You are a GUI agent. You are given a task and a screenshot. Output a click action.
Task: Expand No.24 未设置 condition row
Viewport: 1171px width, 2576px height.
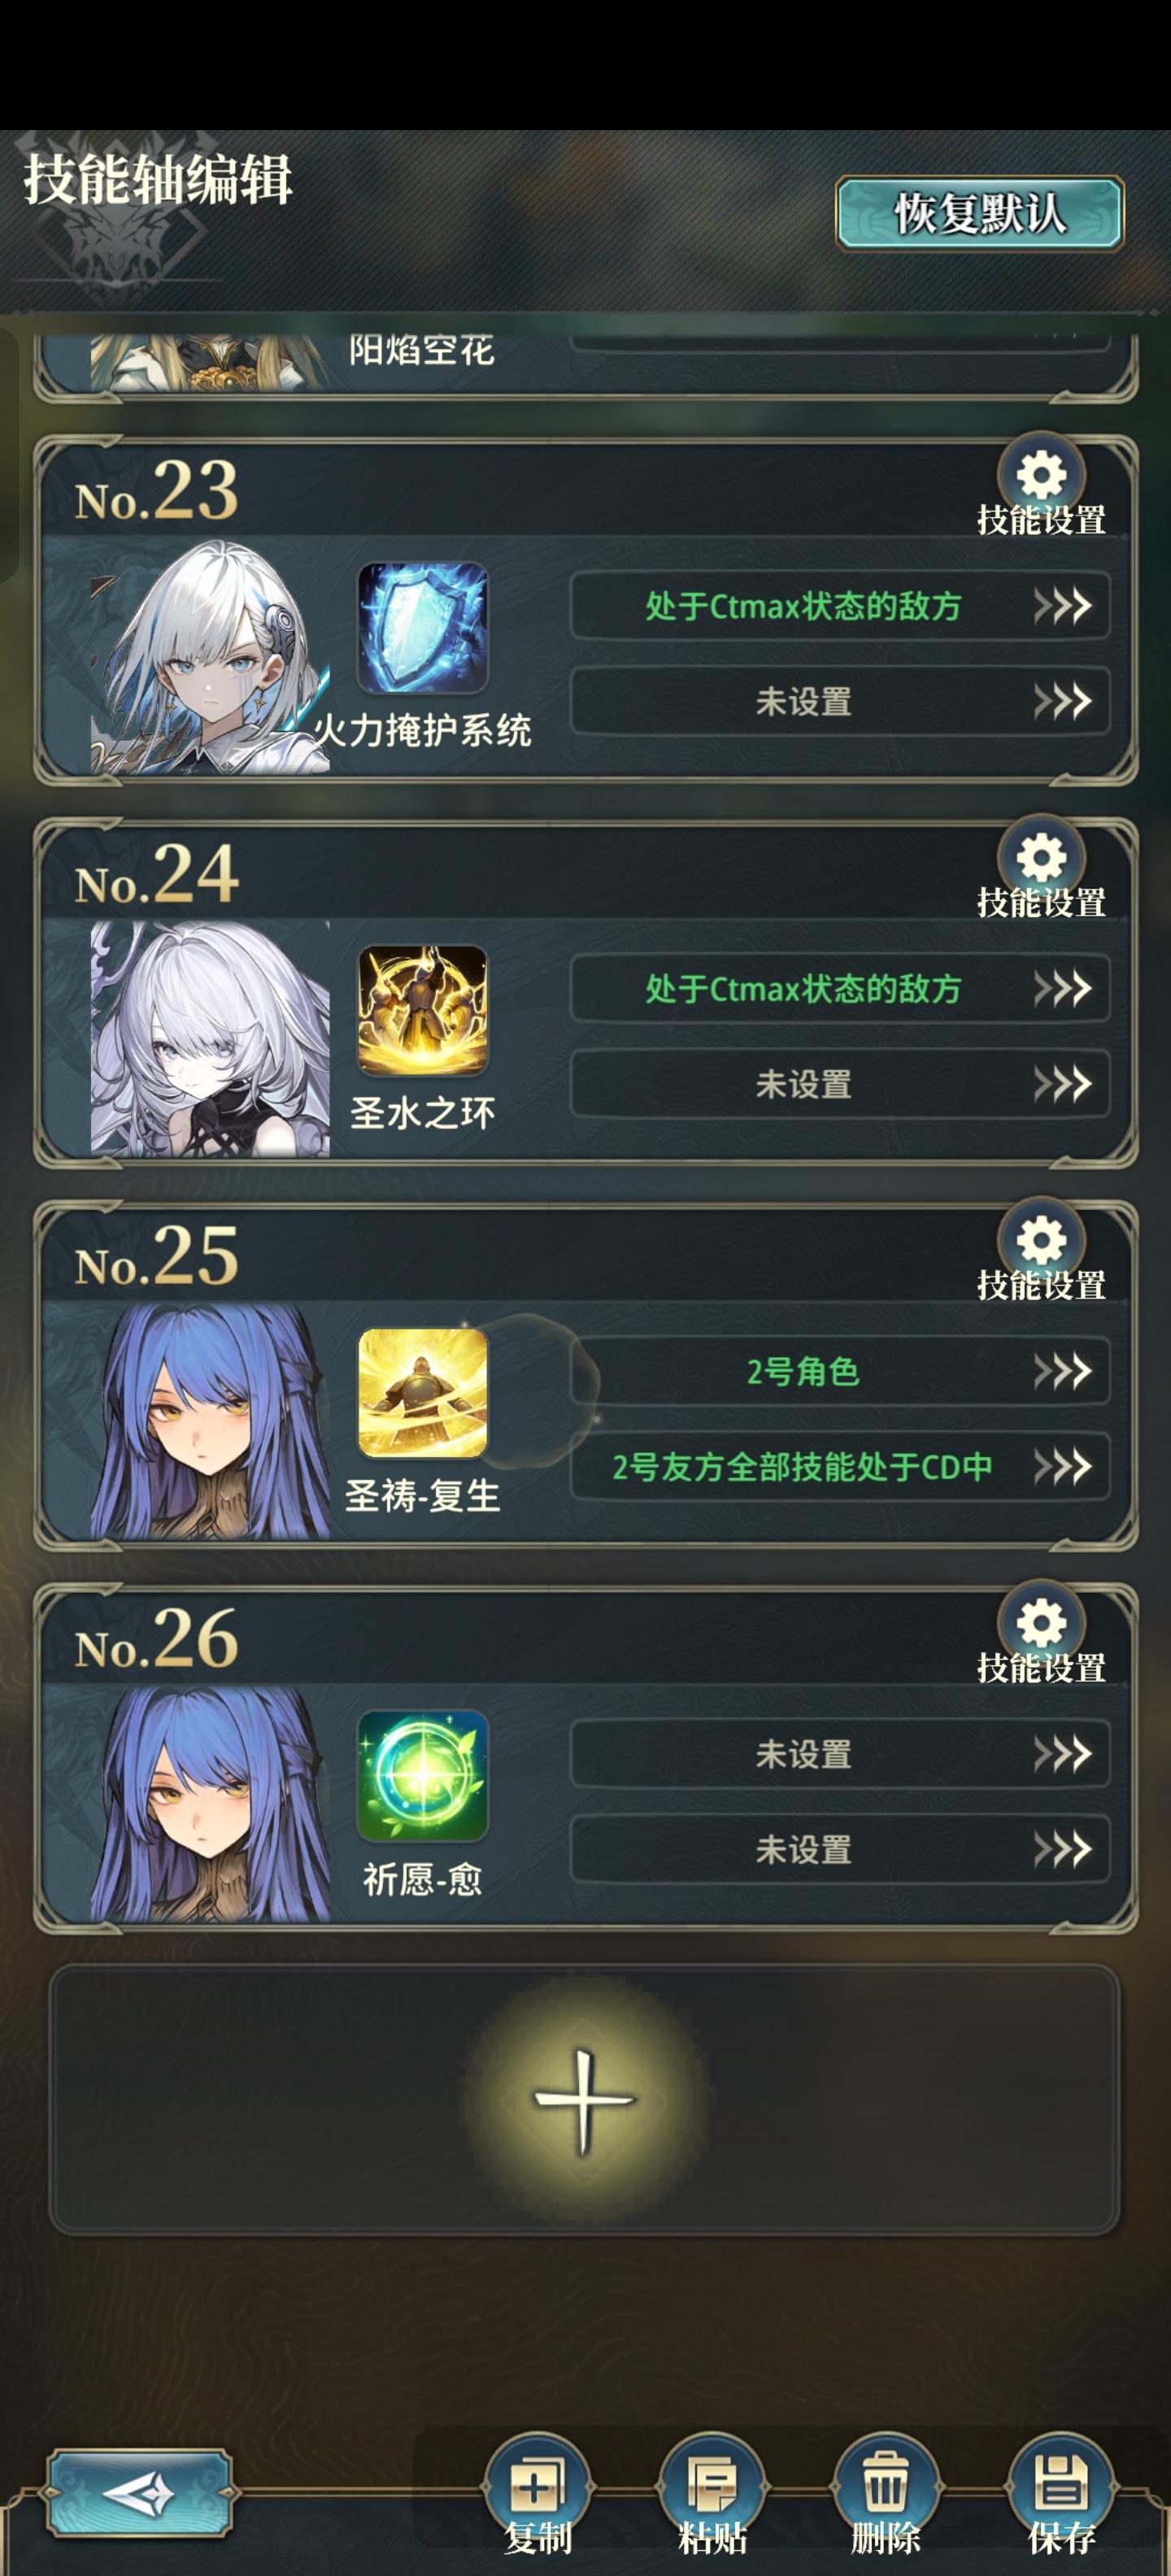(x=840, y=1083)
